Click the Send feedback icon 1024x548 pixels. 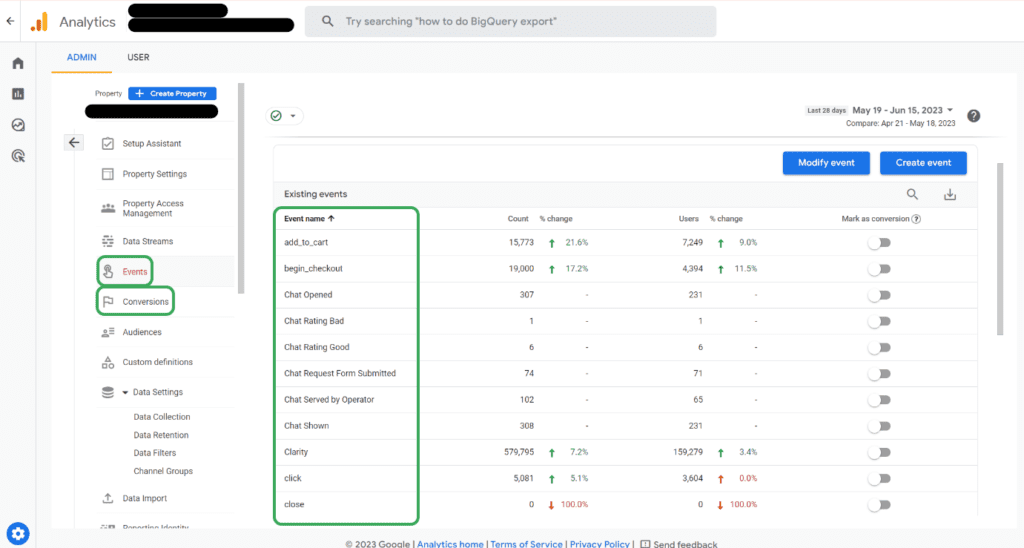point(645,543)
